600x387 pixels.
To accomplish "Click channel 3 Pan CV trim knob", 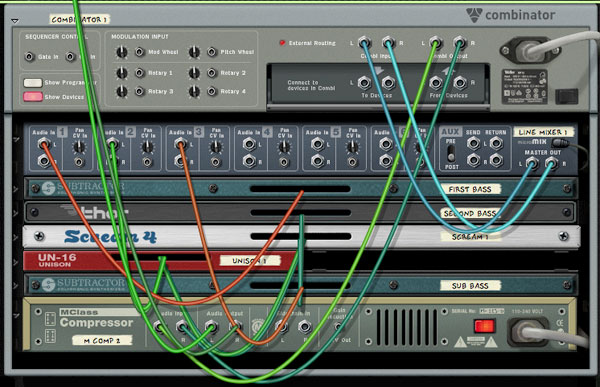I will point(216,147).
